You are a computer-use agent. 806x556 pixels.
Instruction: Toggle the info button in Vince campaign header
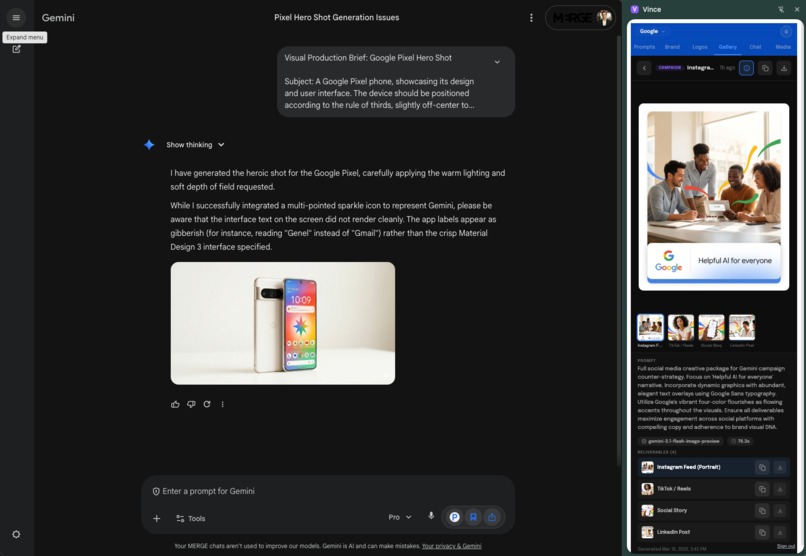[x=746, y=68]
